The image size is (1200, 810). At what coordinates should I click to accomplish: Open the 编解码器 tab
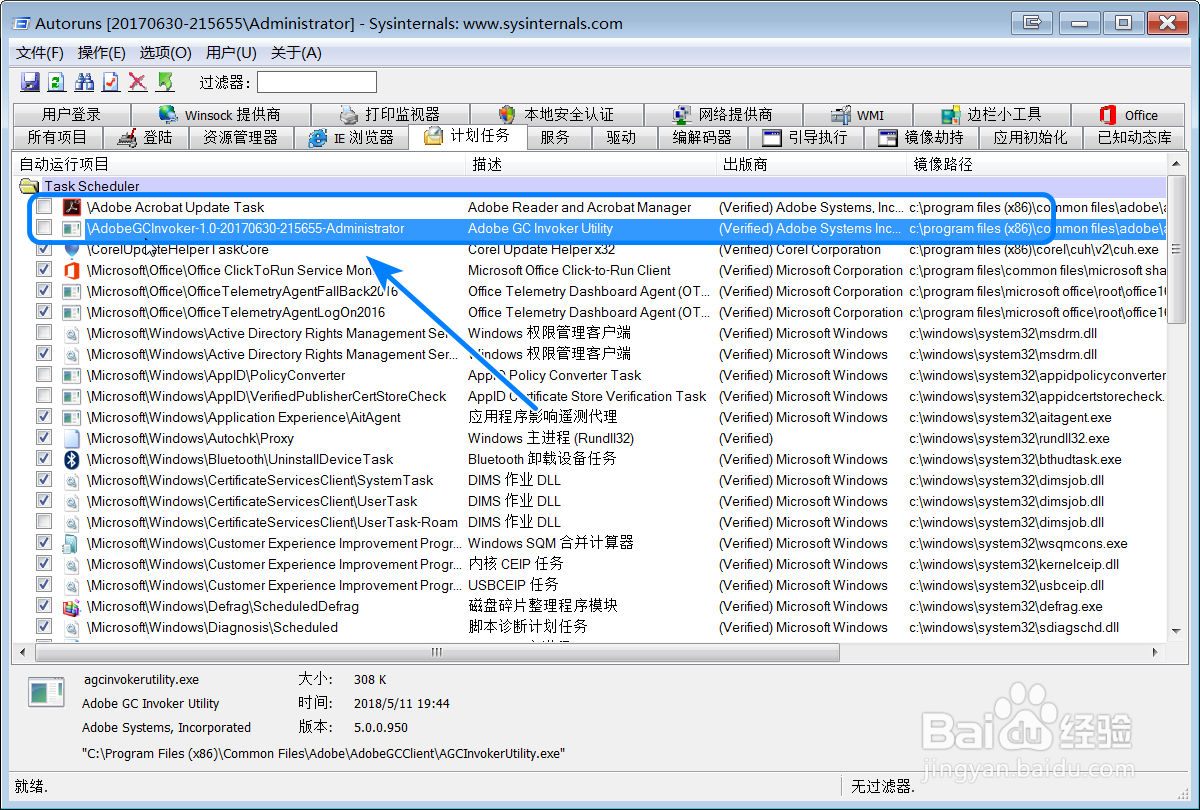[702, 138]
